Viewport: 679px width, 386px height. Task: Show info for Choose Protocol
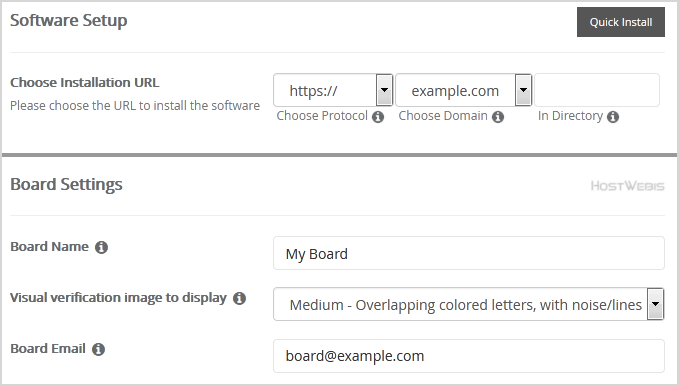(x=378, y=117)
